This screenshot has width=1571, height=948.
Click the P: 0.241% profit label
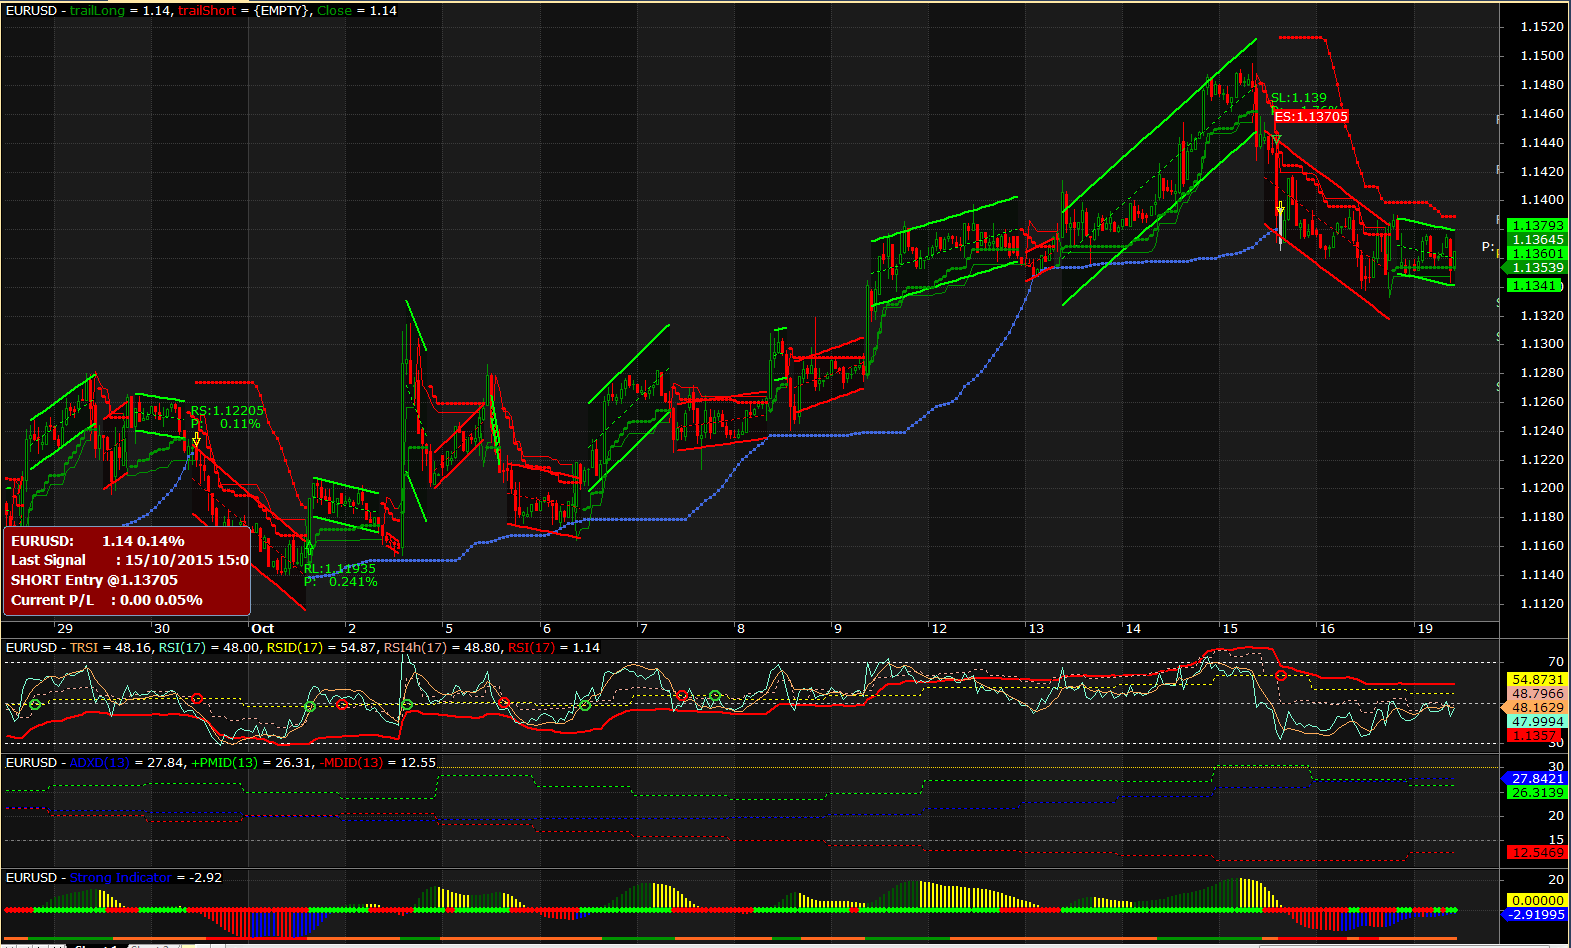tap(340, 582)
